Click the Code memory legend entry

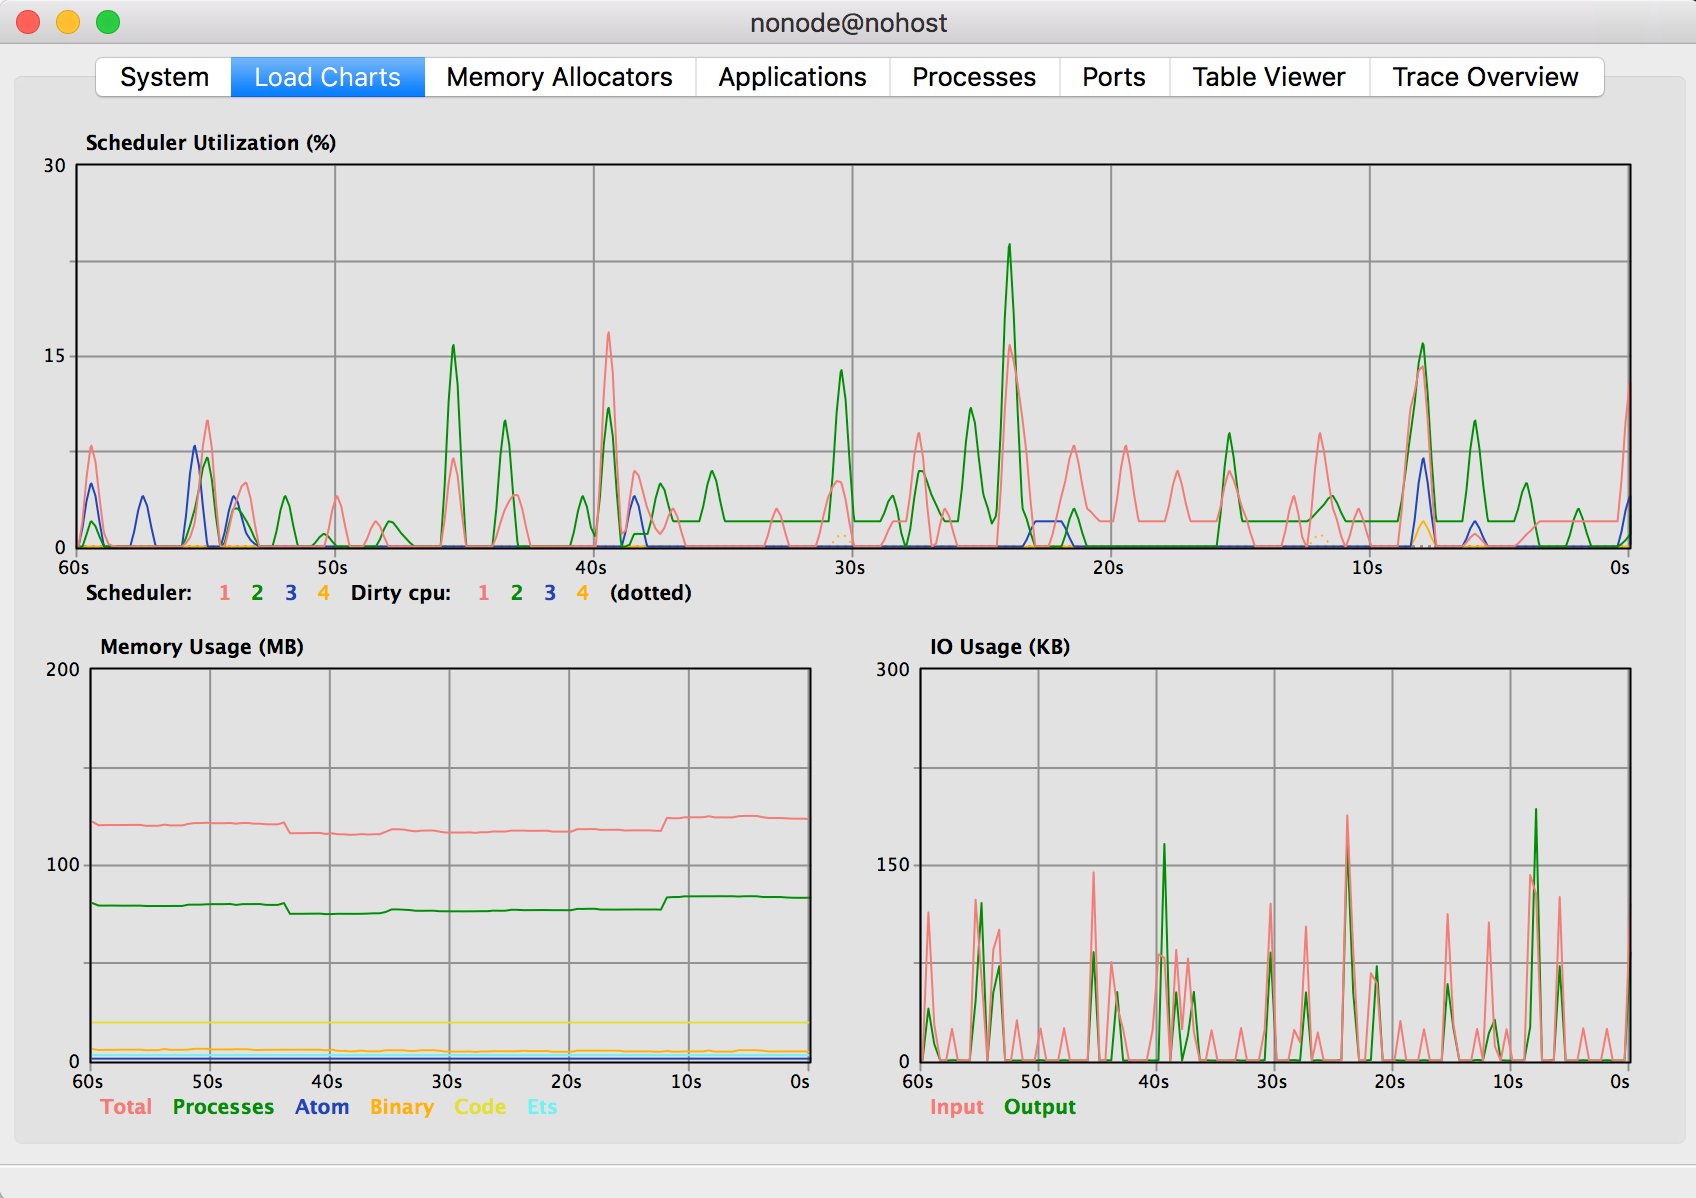point(480,1107)
